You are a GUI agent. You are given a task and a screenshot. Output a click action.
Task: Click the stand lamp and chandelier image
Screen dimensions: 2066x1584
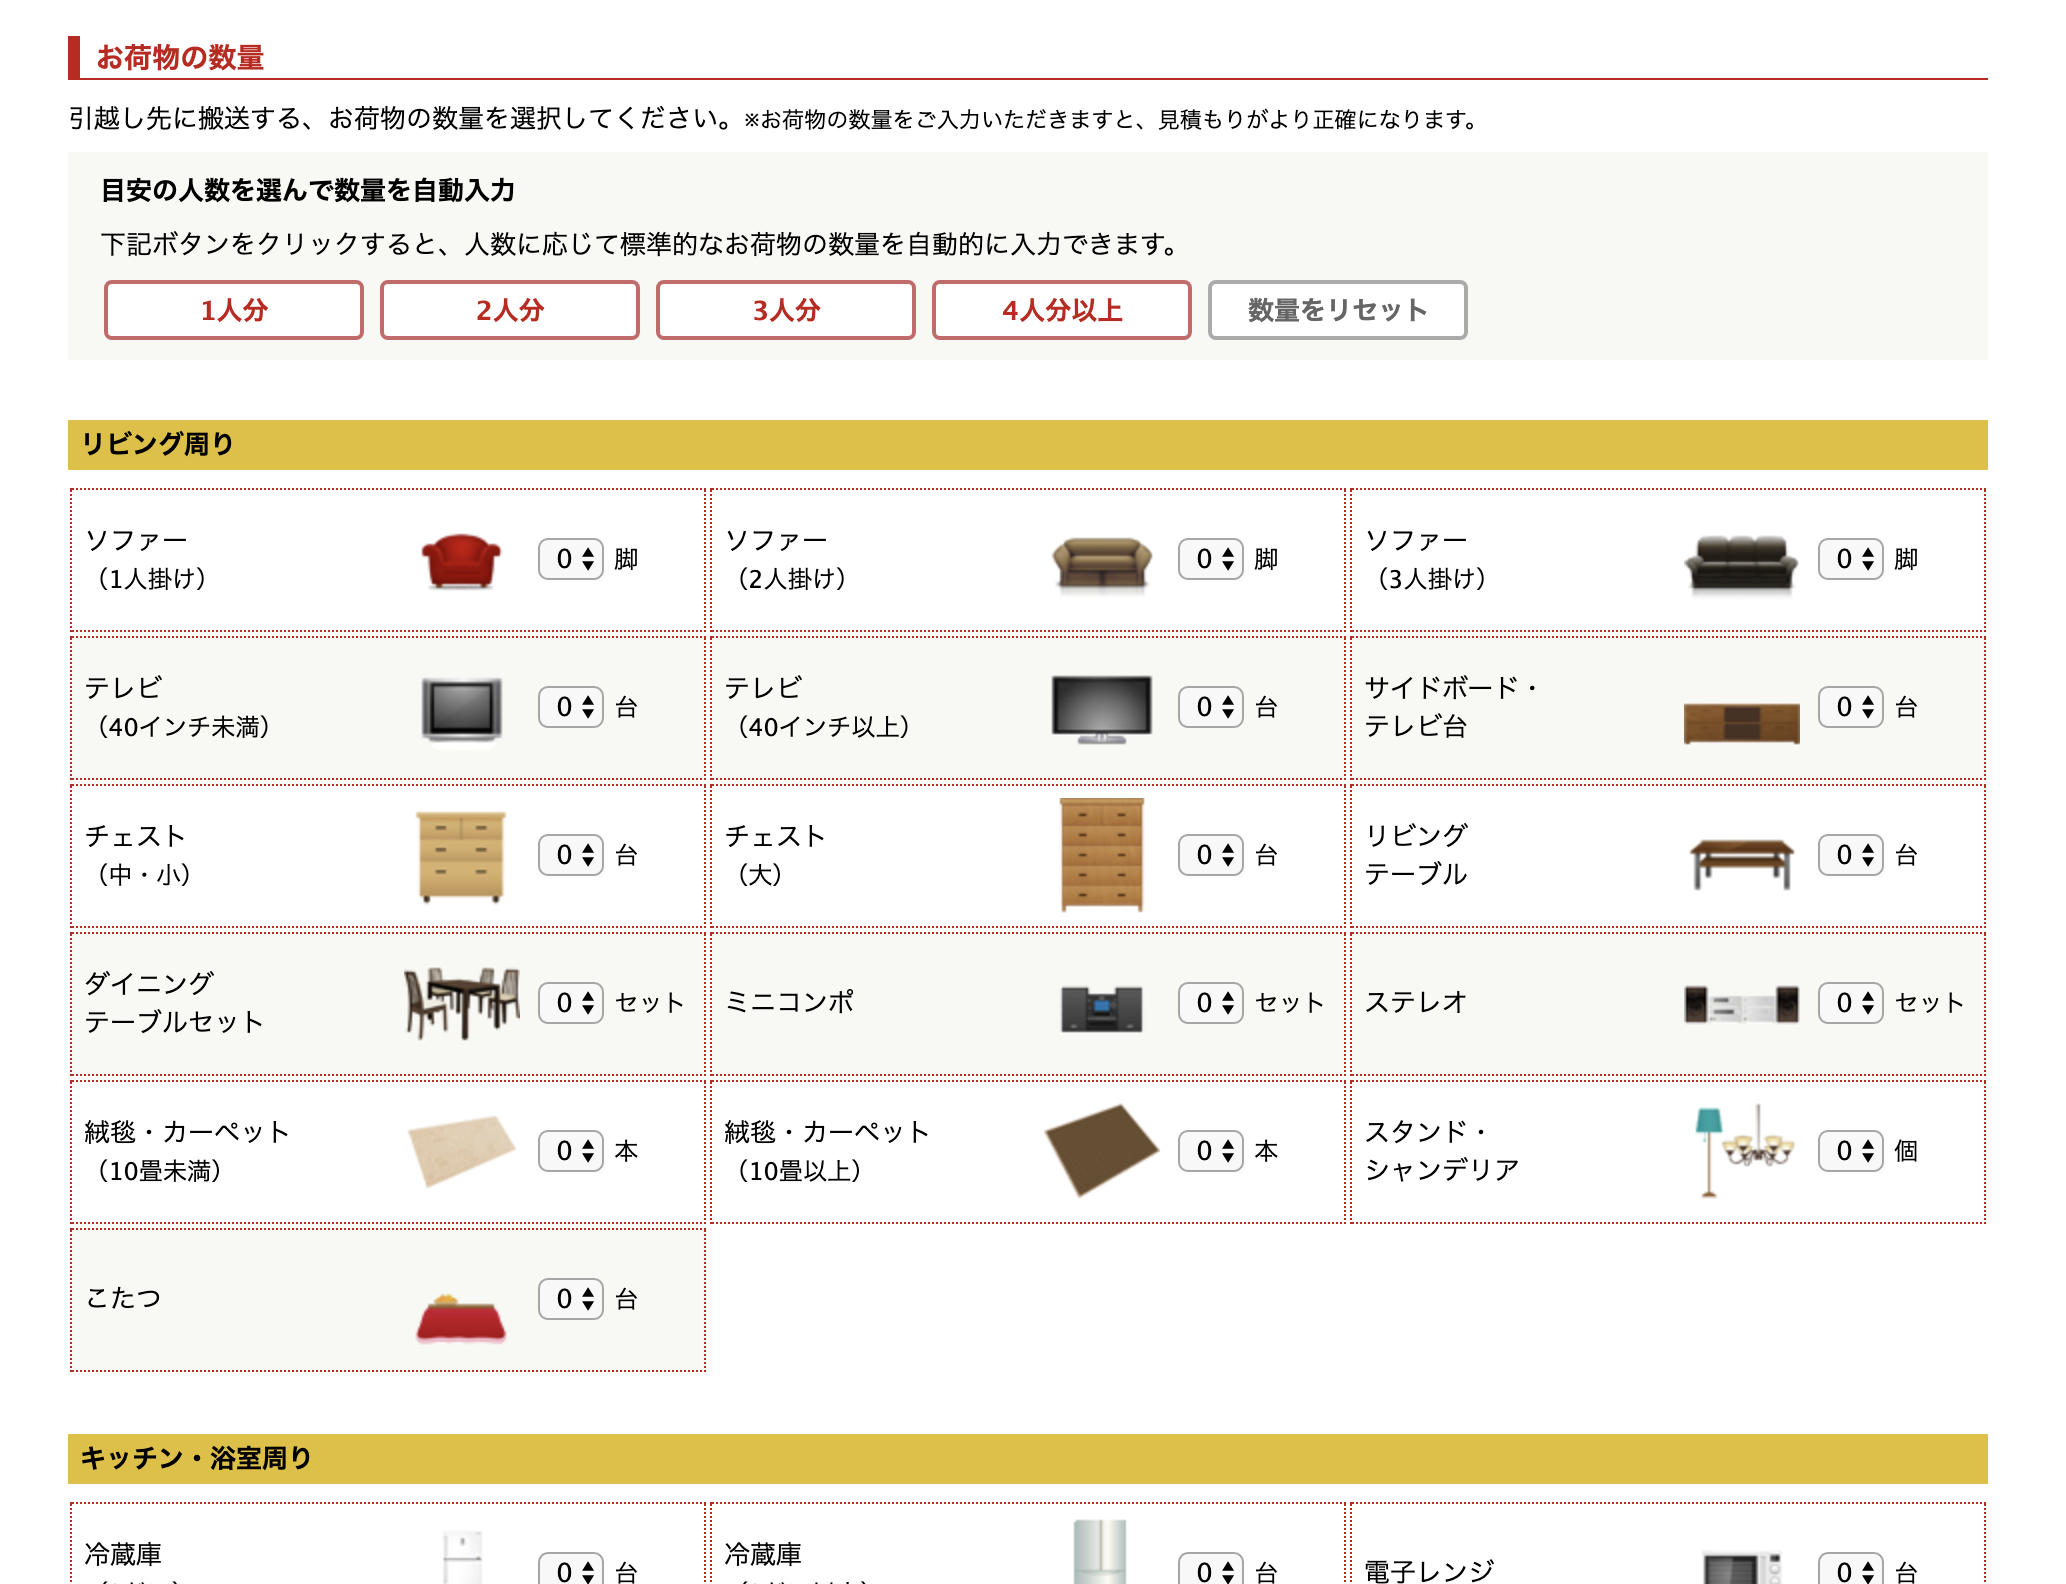pos(1743,1151)
